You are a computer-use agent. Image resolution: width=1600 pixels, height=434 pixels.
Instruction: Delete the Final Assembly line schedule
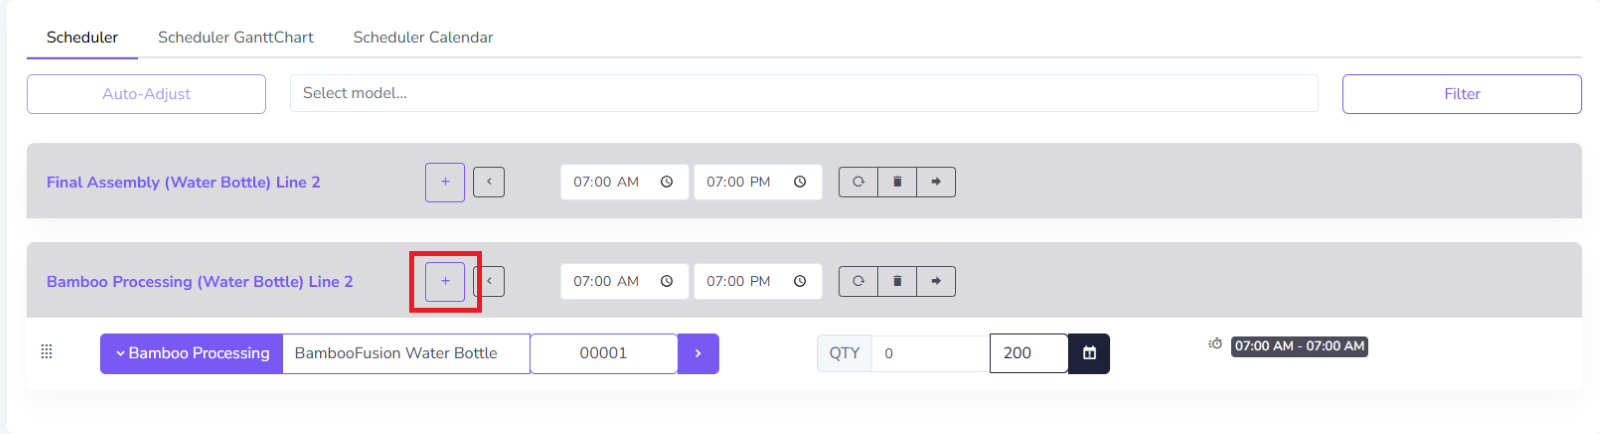(897, 182)
